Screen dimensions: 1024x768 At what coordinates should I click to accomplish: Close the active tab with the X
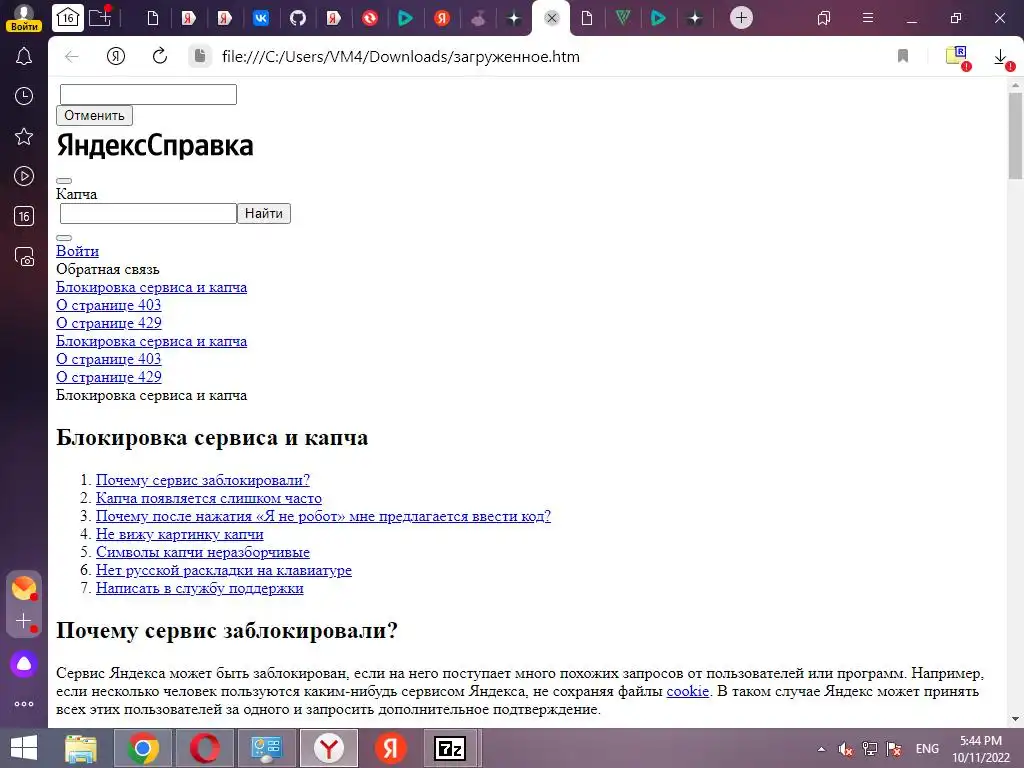click(552, 18)
